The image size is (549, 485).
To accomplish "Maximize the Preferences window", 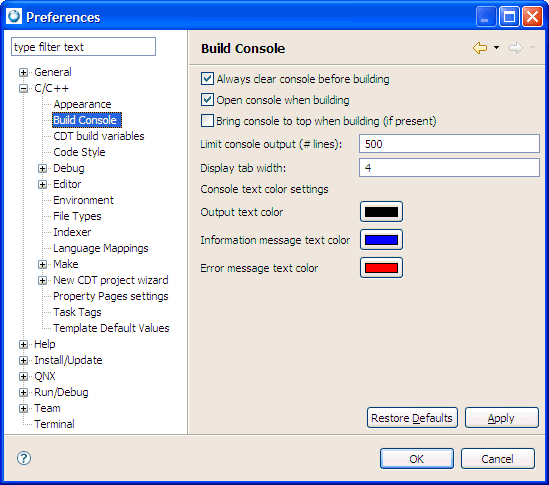I will tap(509, 16).
